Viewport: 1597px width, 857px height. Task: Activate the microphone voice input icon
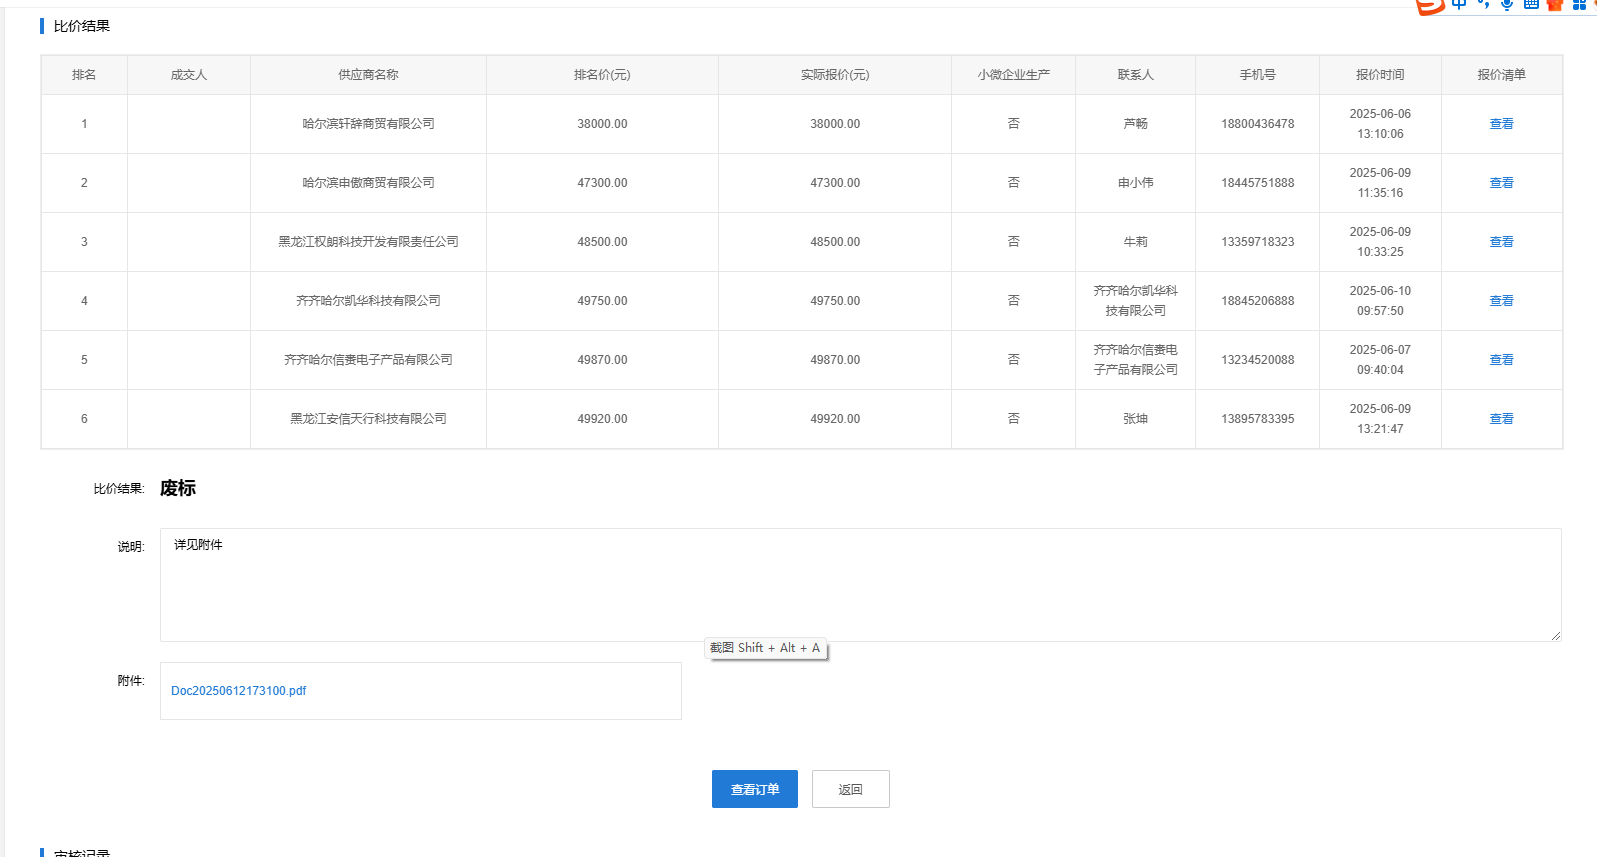[x=1507, y=4]
